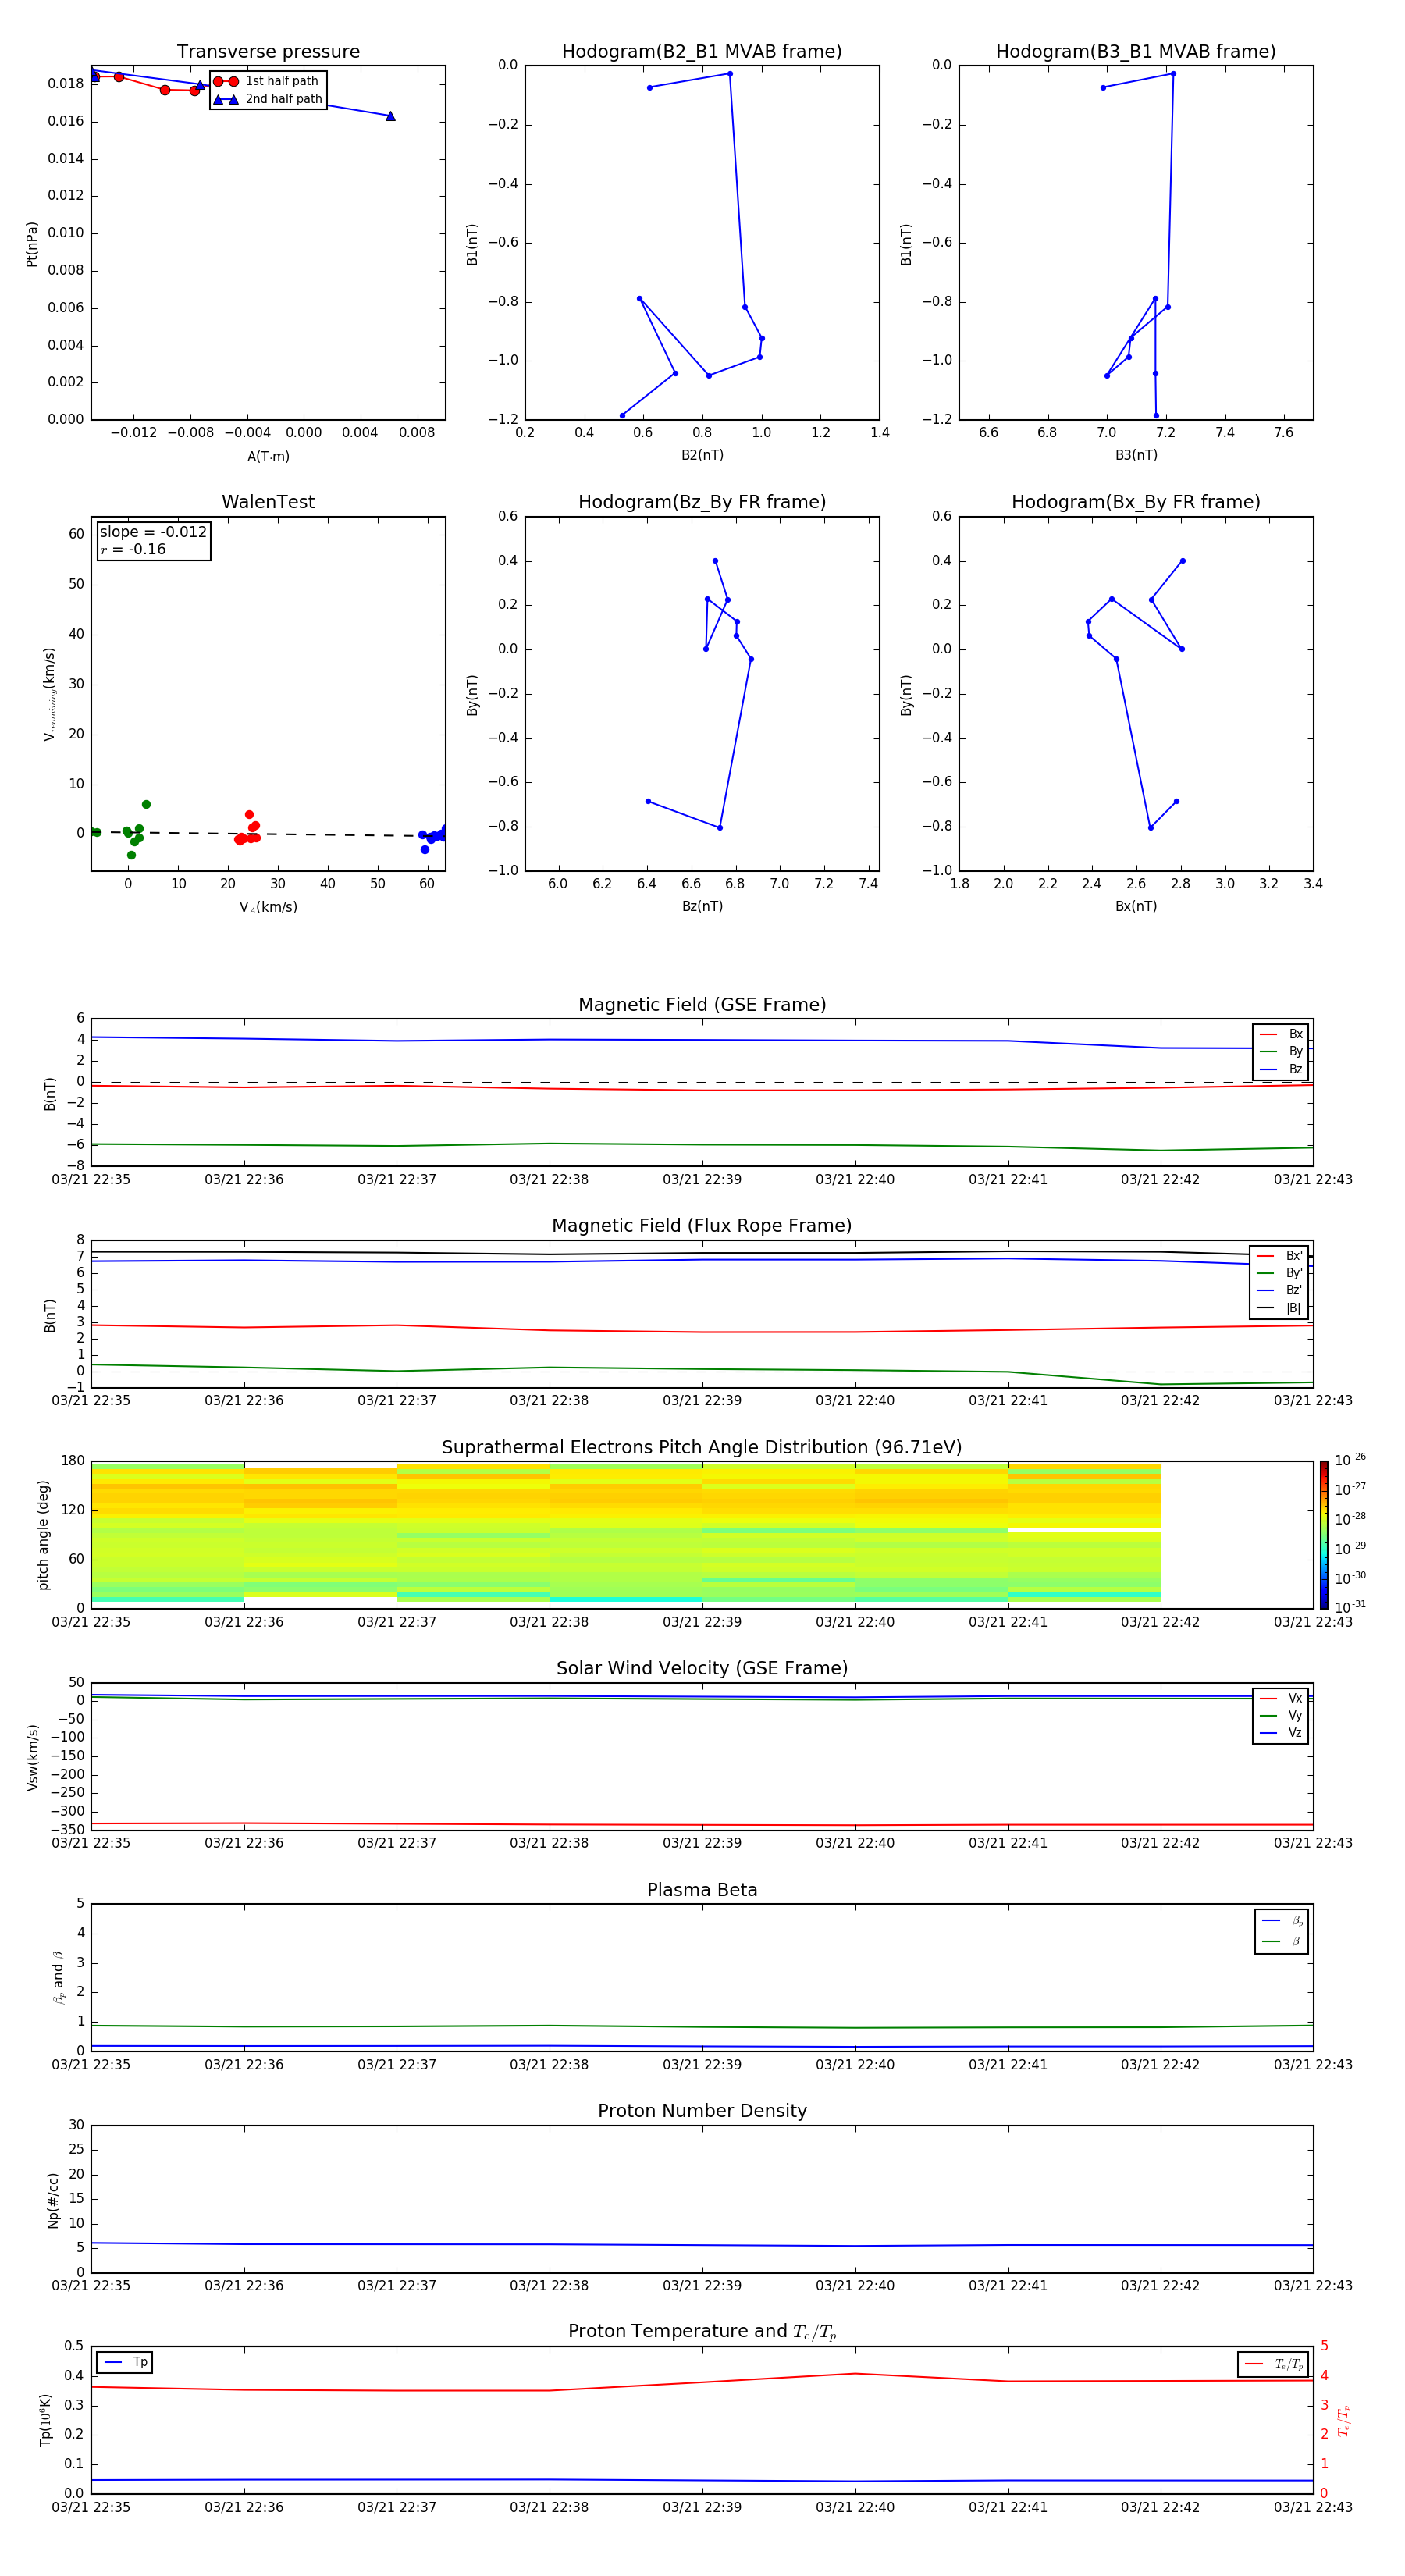Viewport: 1405px width, 2576px height.
Task: Select the "B3(nT)" x-axis label
Action: 1136,455
